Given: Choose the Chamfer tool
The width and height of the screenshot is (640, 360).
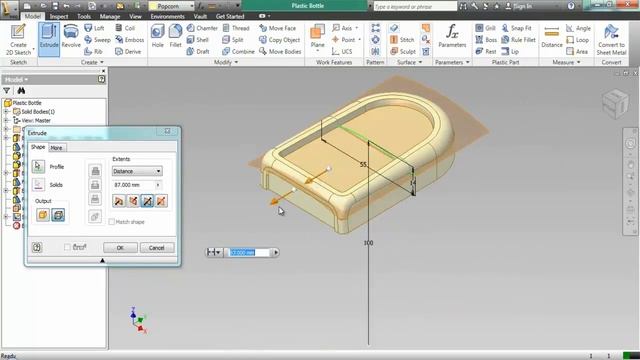Looking at the screenshot, I should 202,28.
